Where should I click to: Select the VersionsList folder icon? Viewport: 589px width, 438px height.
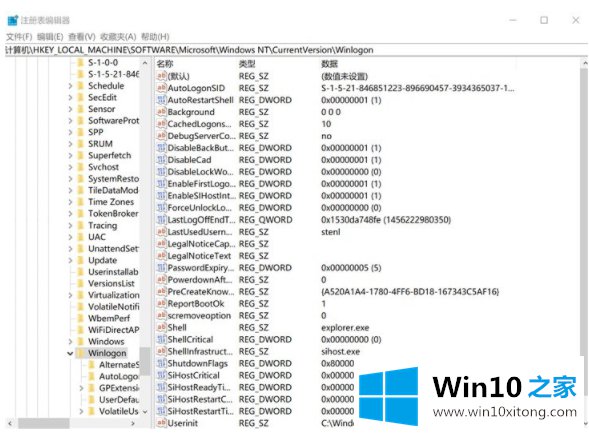pyautogui.click(x=81, y=284)
